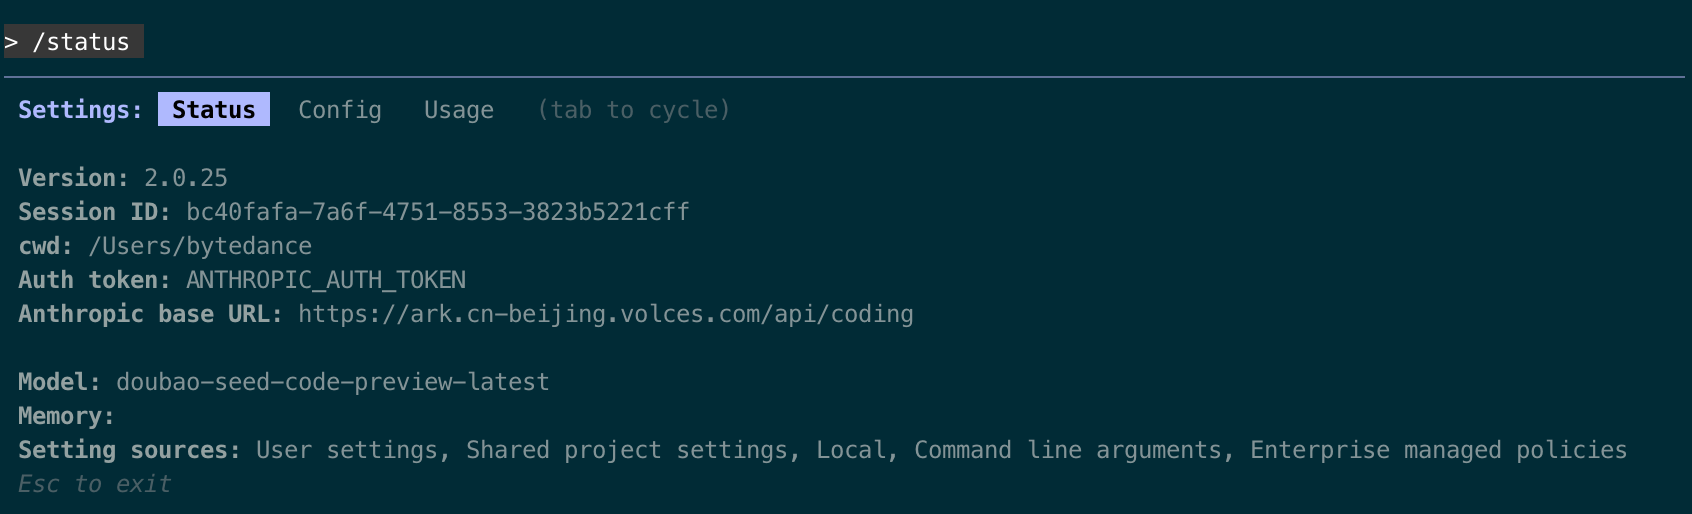The height and width of the screenshot is (514, 1692).
Task: Click the "Settings:" header label
Action: pyautogui.click(x=80, y=110)
